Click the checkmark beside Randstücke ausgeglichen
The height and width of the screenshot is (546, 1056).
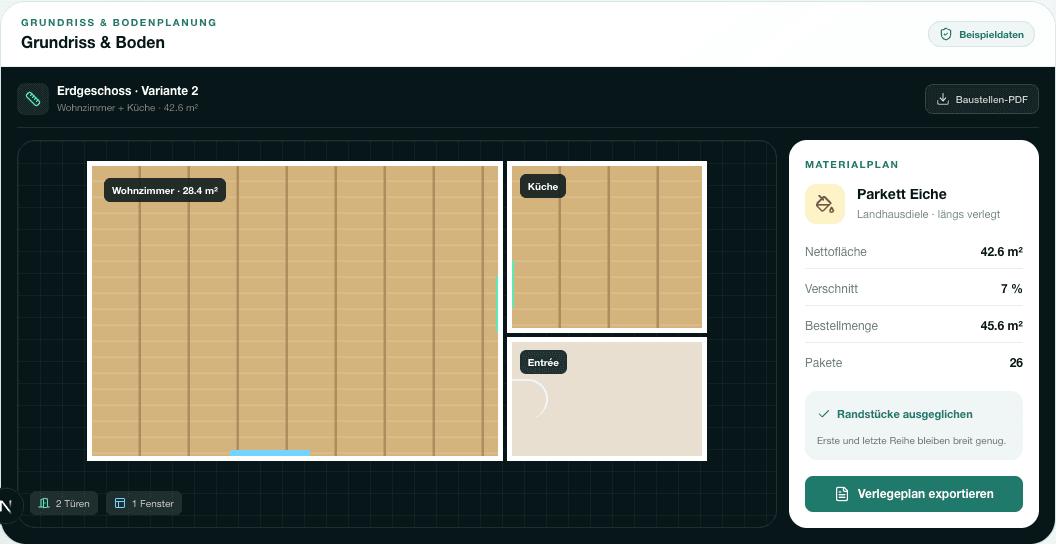(823, 414)
